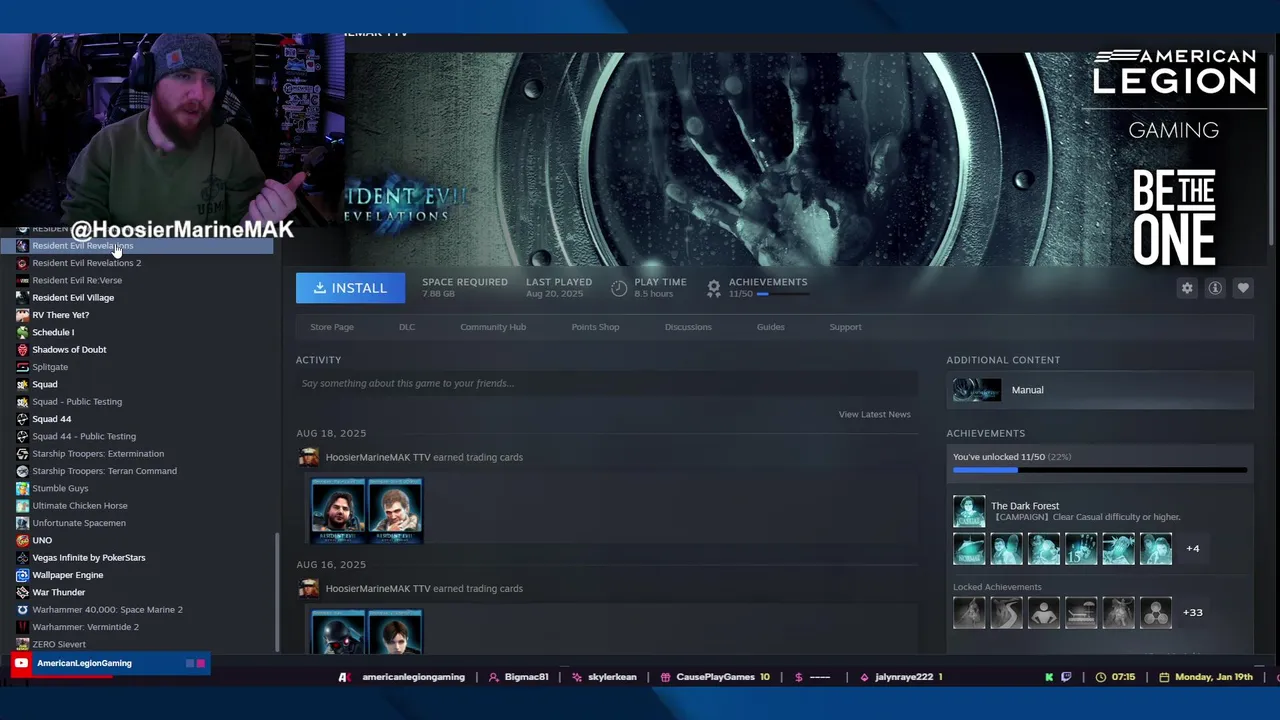The height and width of the screenshot is (720, 1280).
Task: Click the YouTube icon in overlay
Action: coord(21,663)
